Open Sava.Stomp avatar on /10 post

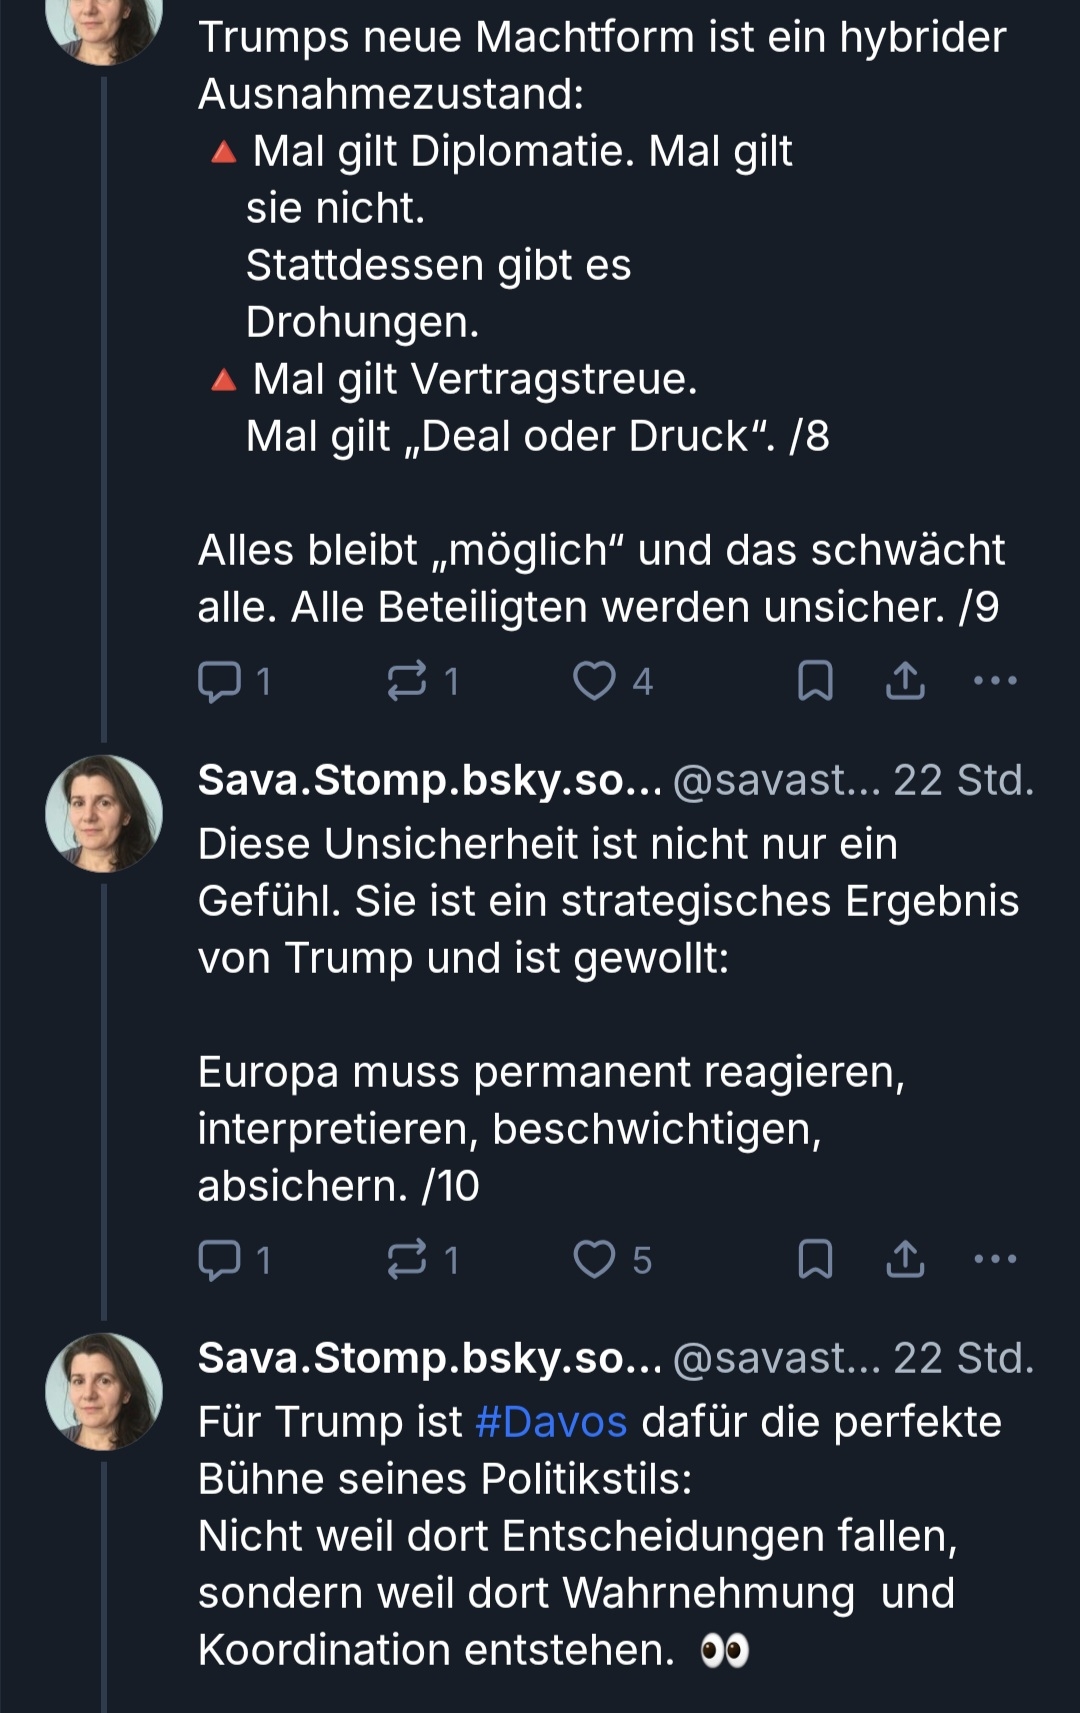104,813
